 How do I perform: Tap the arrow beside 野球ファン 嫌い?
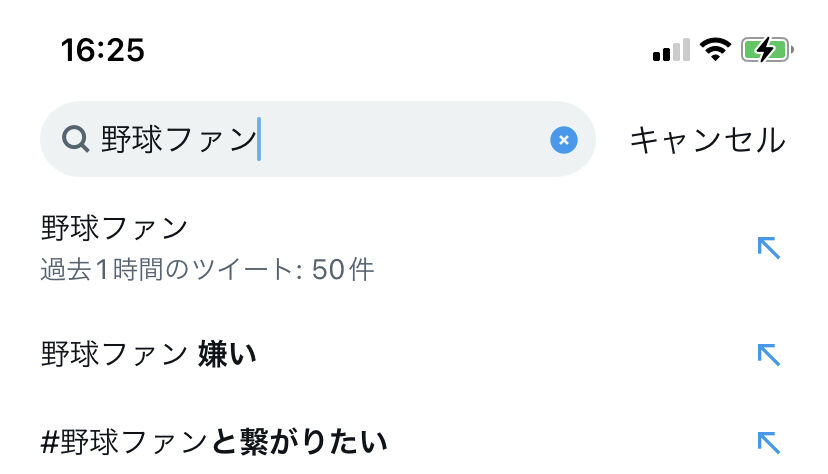[x=768, y=355]
